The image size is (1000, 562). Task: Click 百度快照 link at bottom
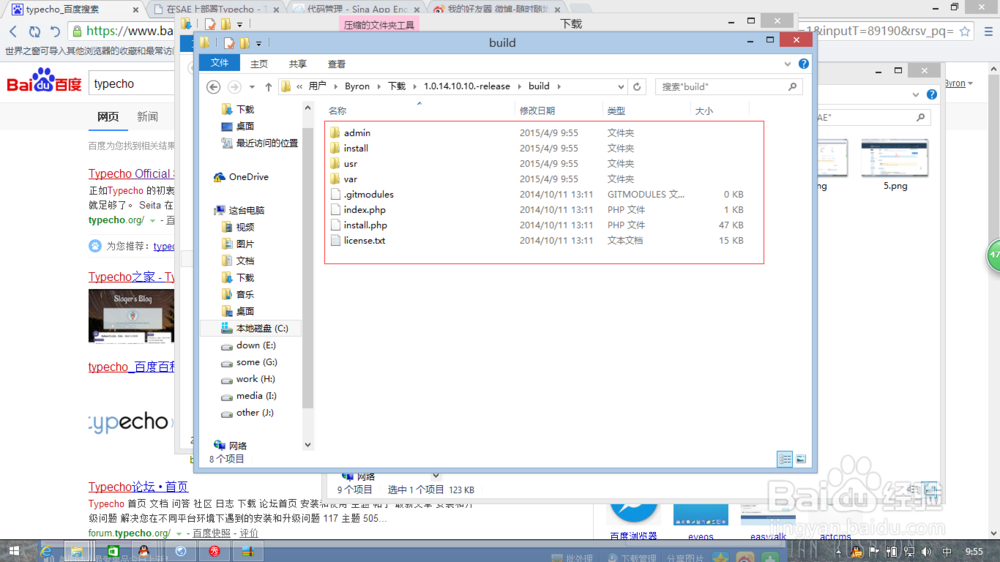click(211, 533)
